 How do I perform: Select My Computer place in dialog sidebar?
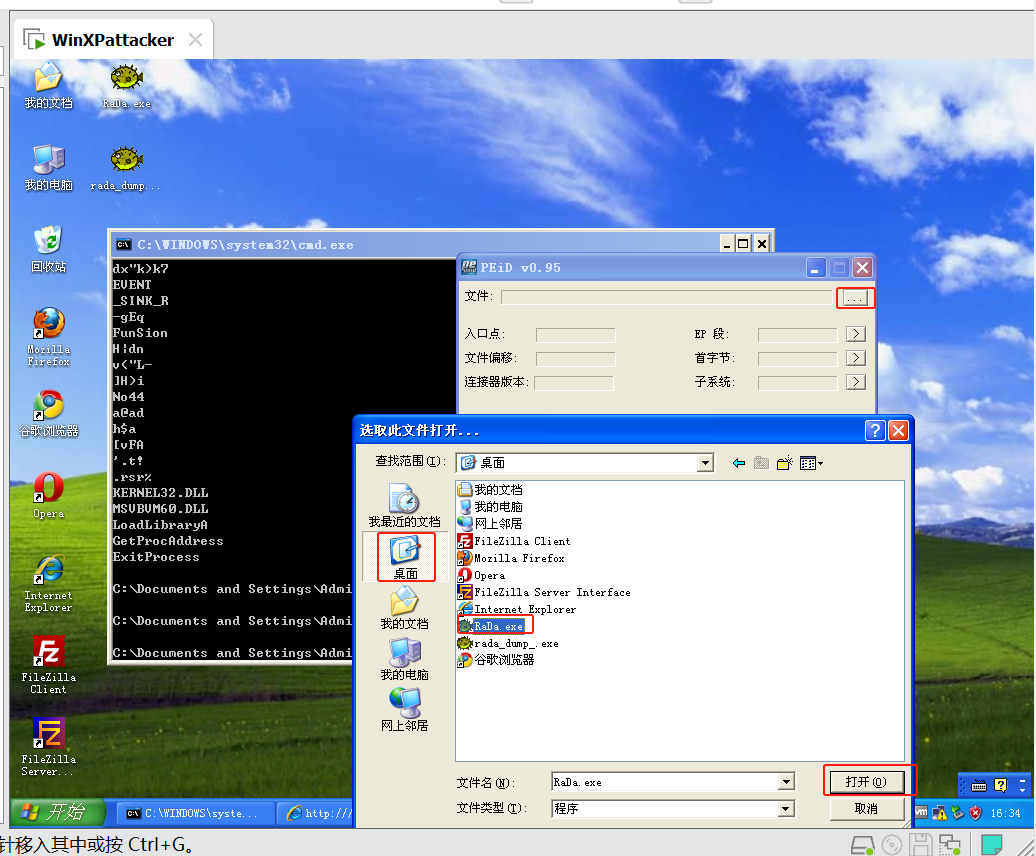coord(404,659)
